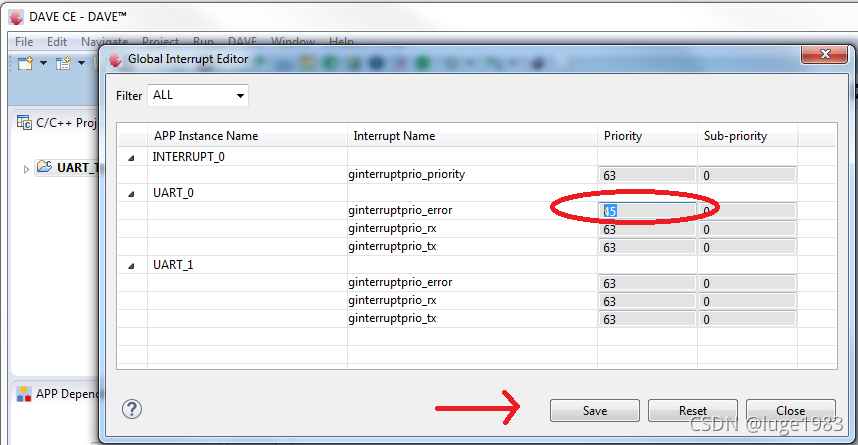The width and height of the screenshot is (858, 445).
Task: Click the APP Instance Name column header
Action: click(x=247, y=136)
